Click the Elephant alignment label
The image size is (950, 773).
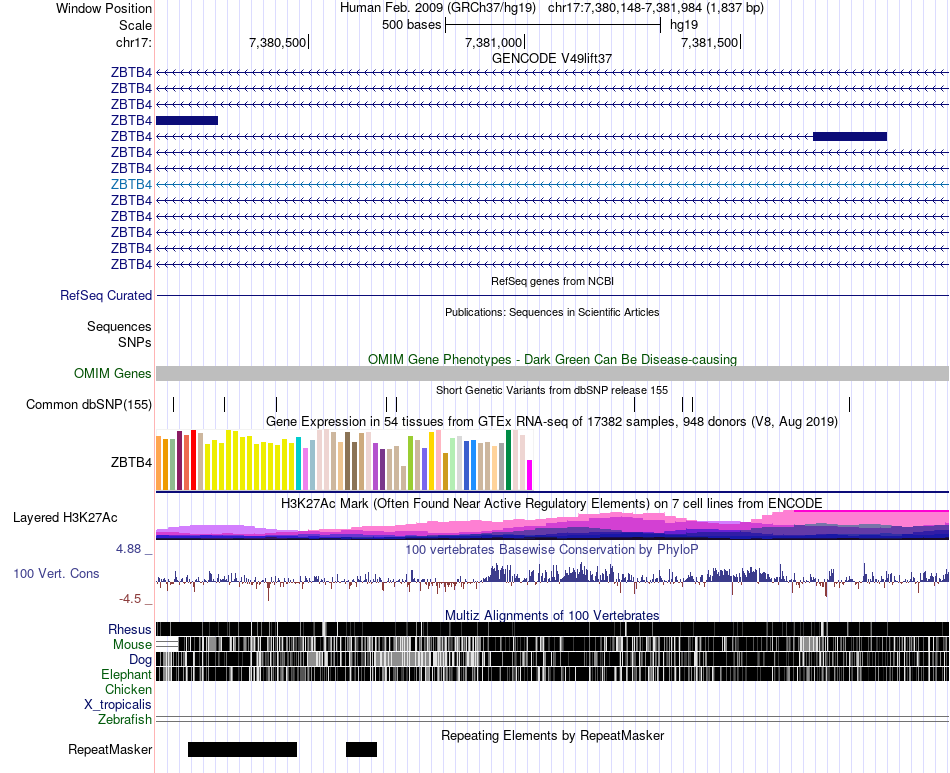[x=126, y=675]
